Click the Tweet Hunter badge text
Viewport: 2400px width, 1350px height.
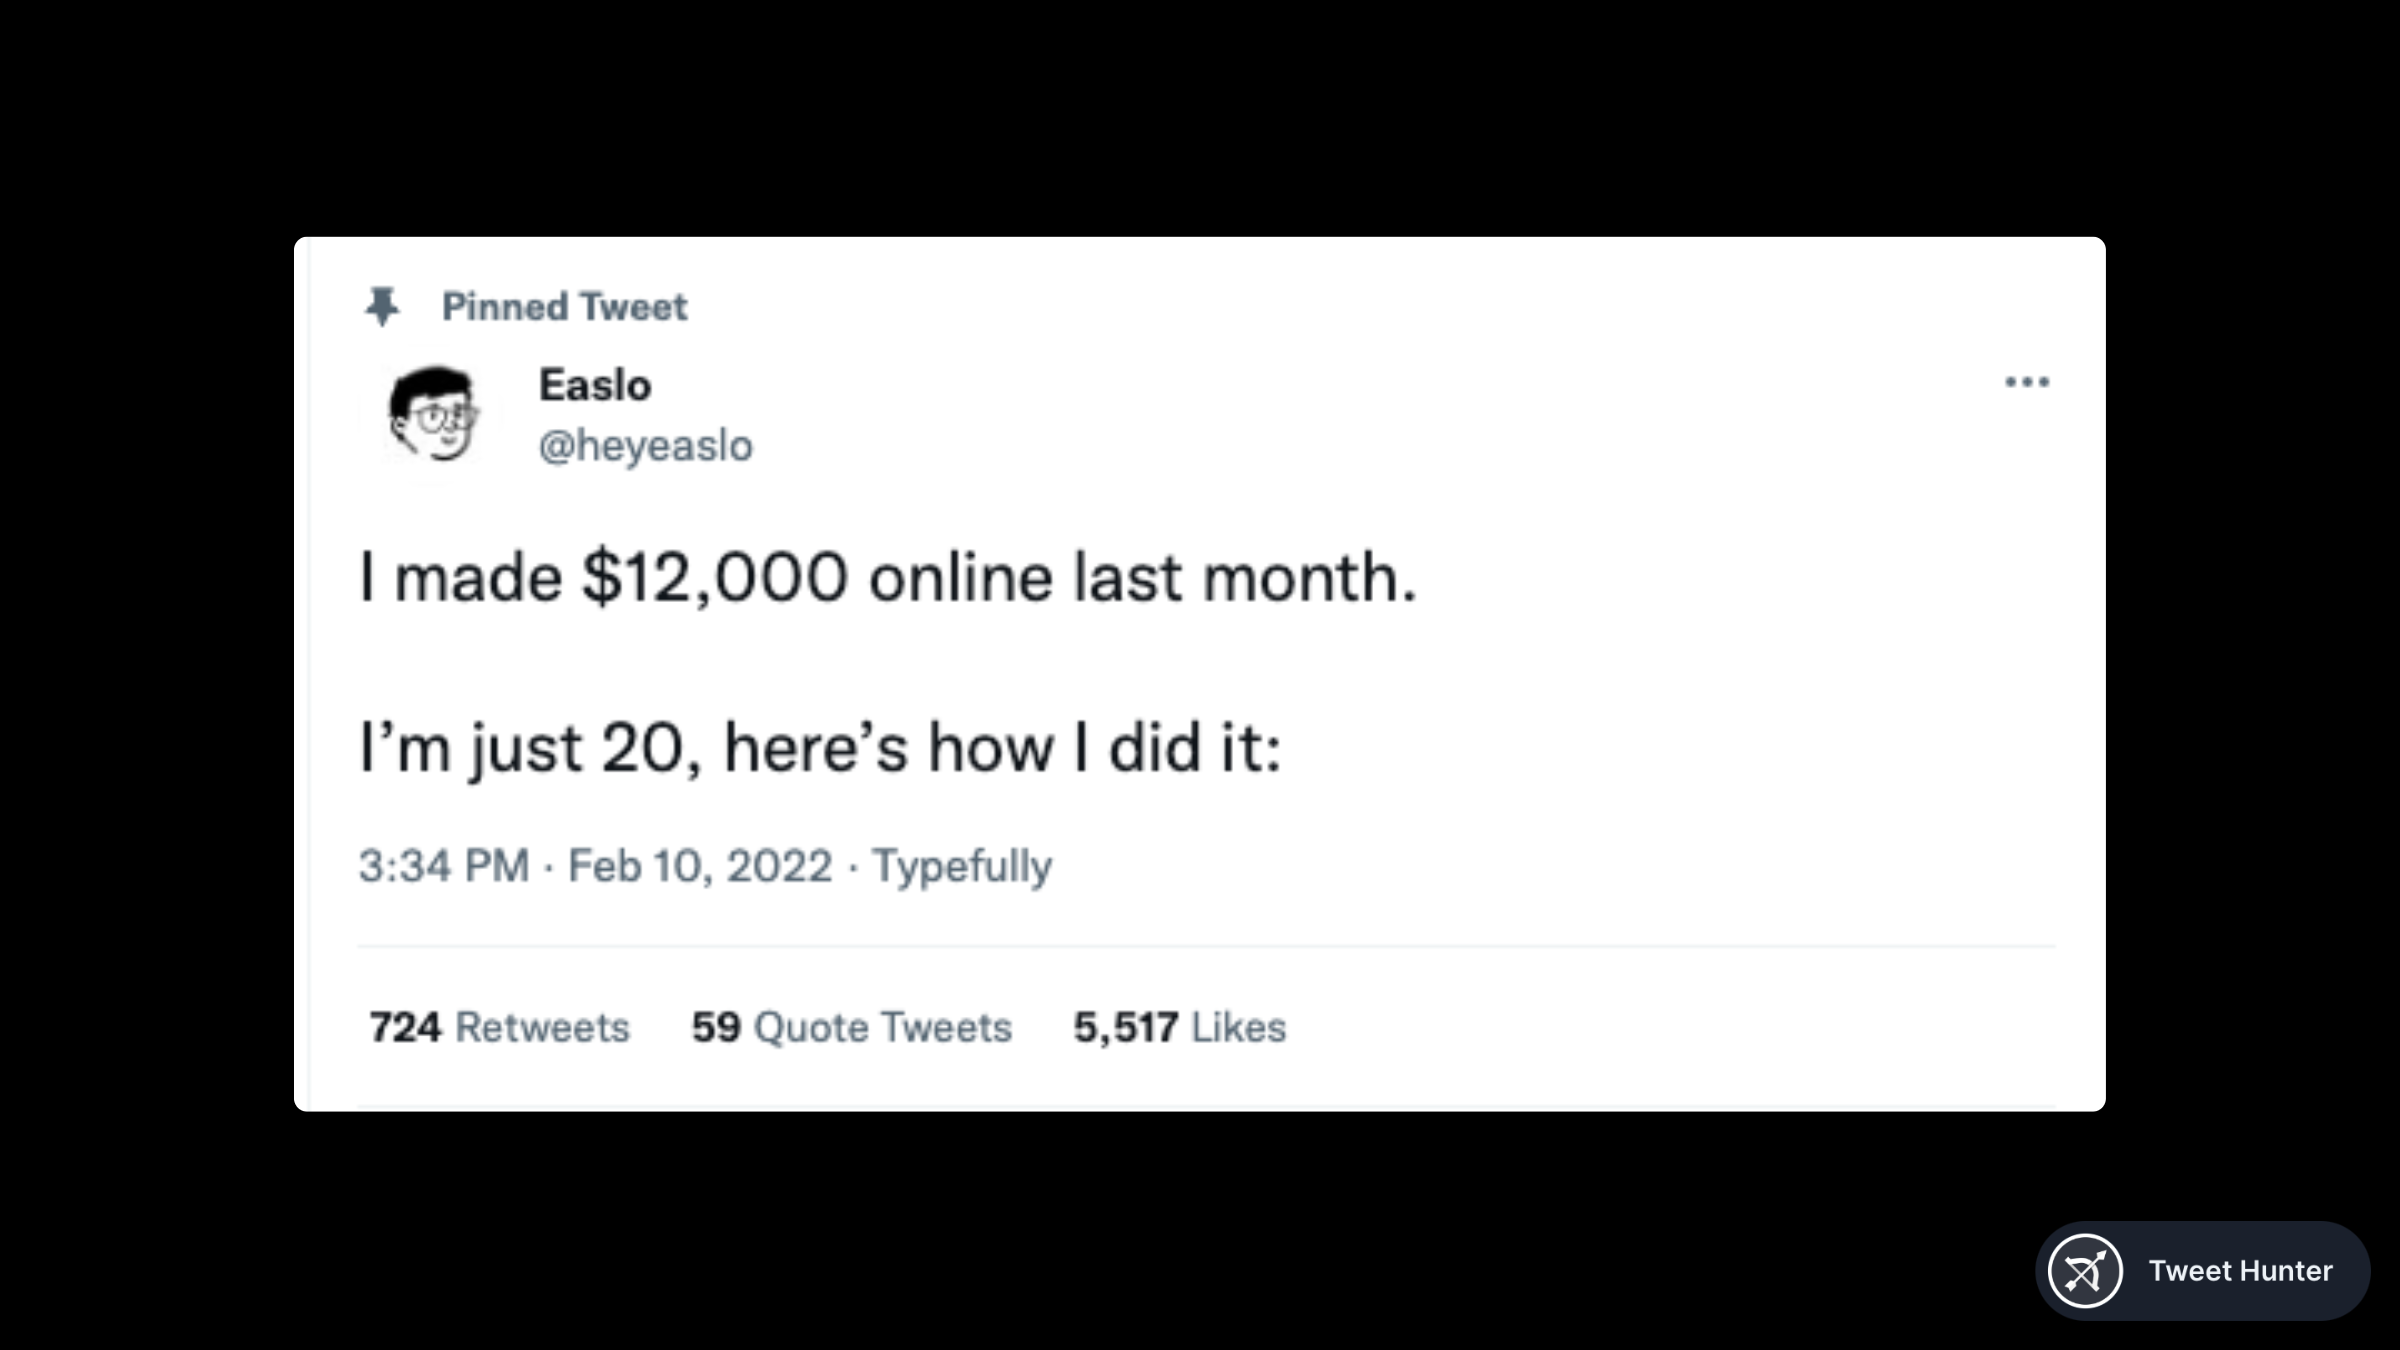[2240, 1271]
